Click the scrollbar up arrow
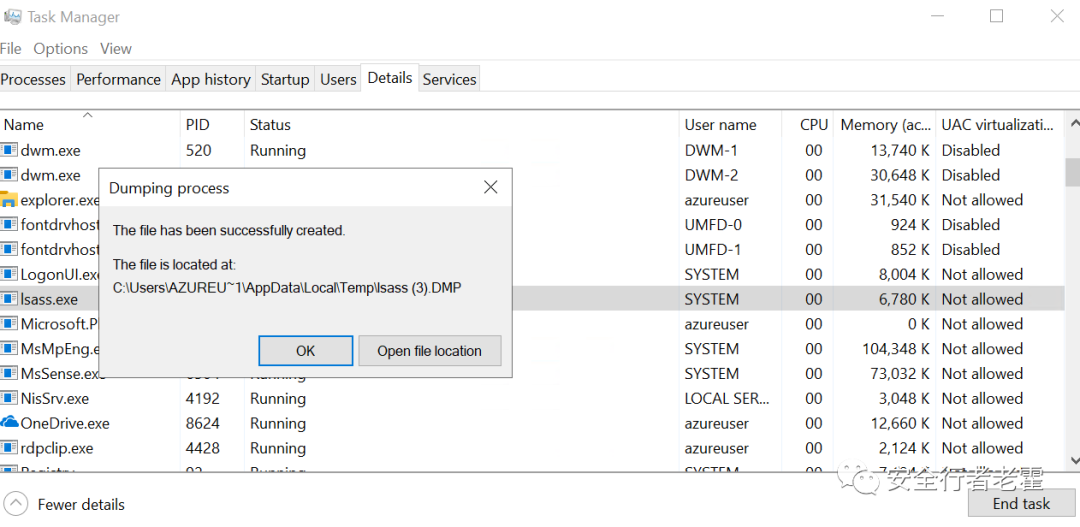Screen dimensions: 1080x527 1072,125
